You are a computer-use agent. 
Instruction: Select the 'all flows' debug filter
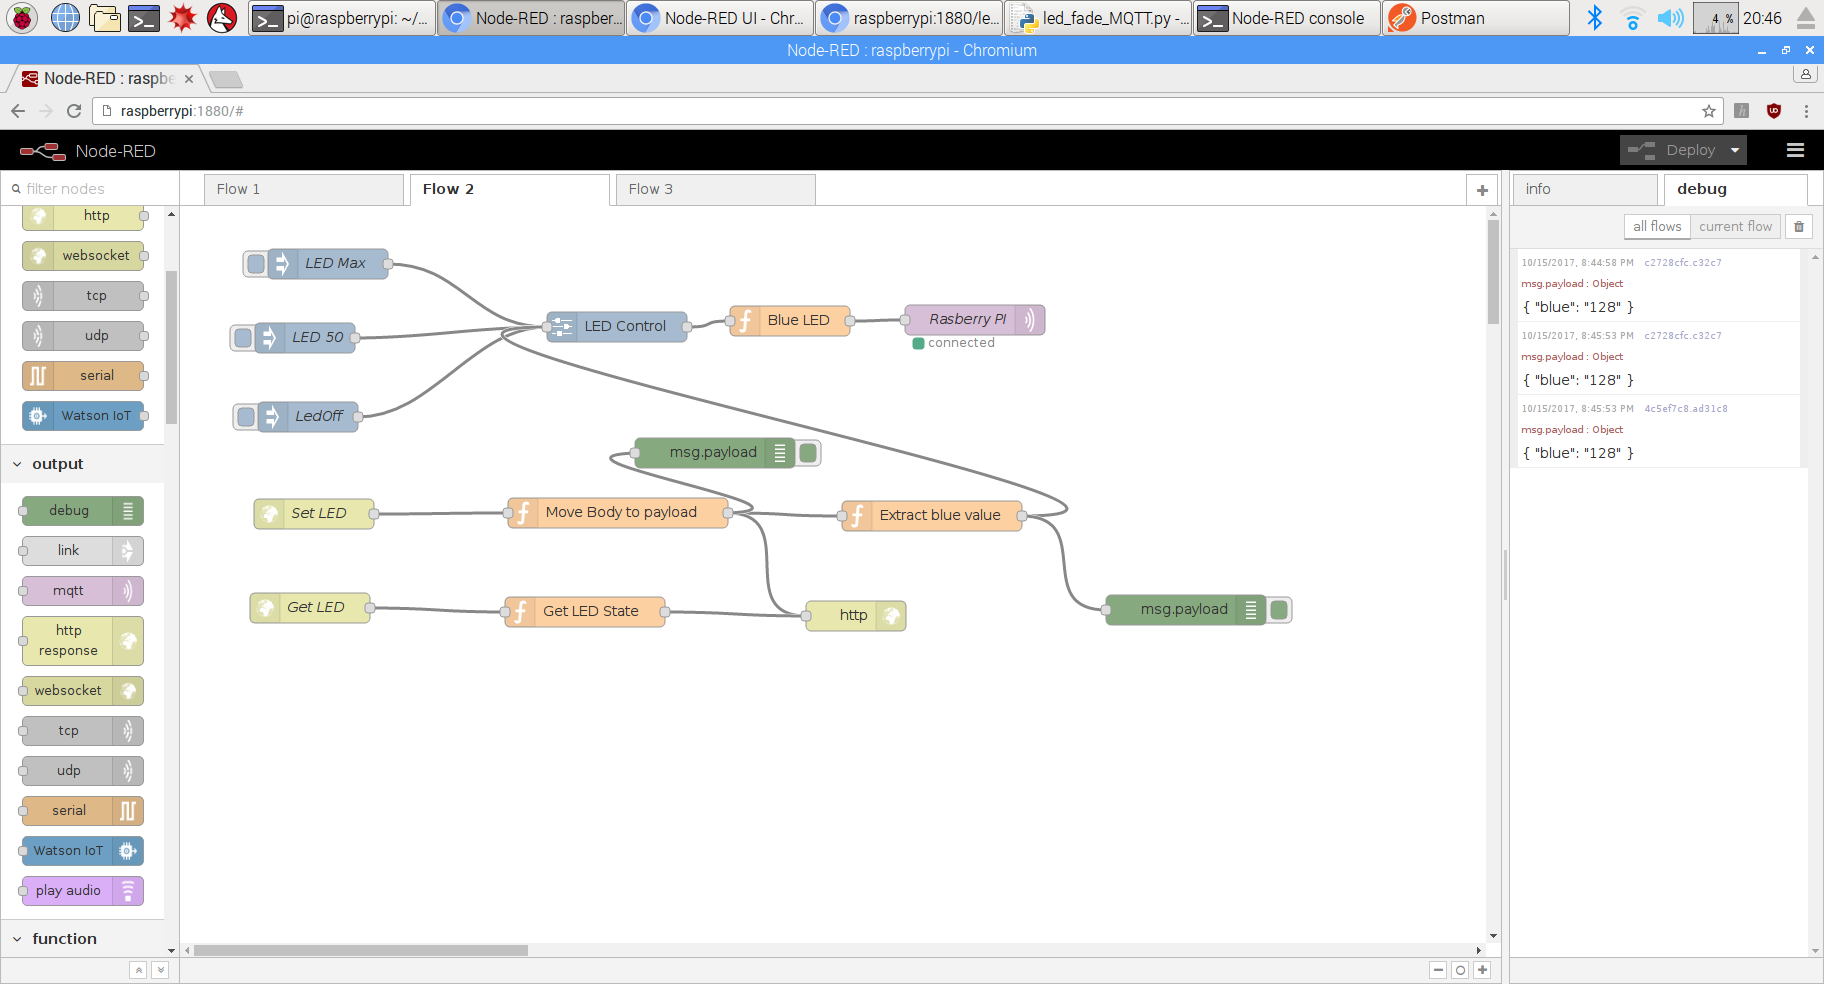tap(1657, 227)
